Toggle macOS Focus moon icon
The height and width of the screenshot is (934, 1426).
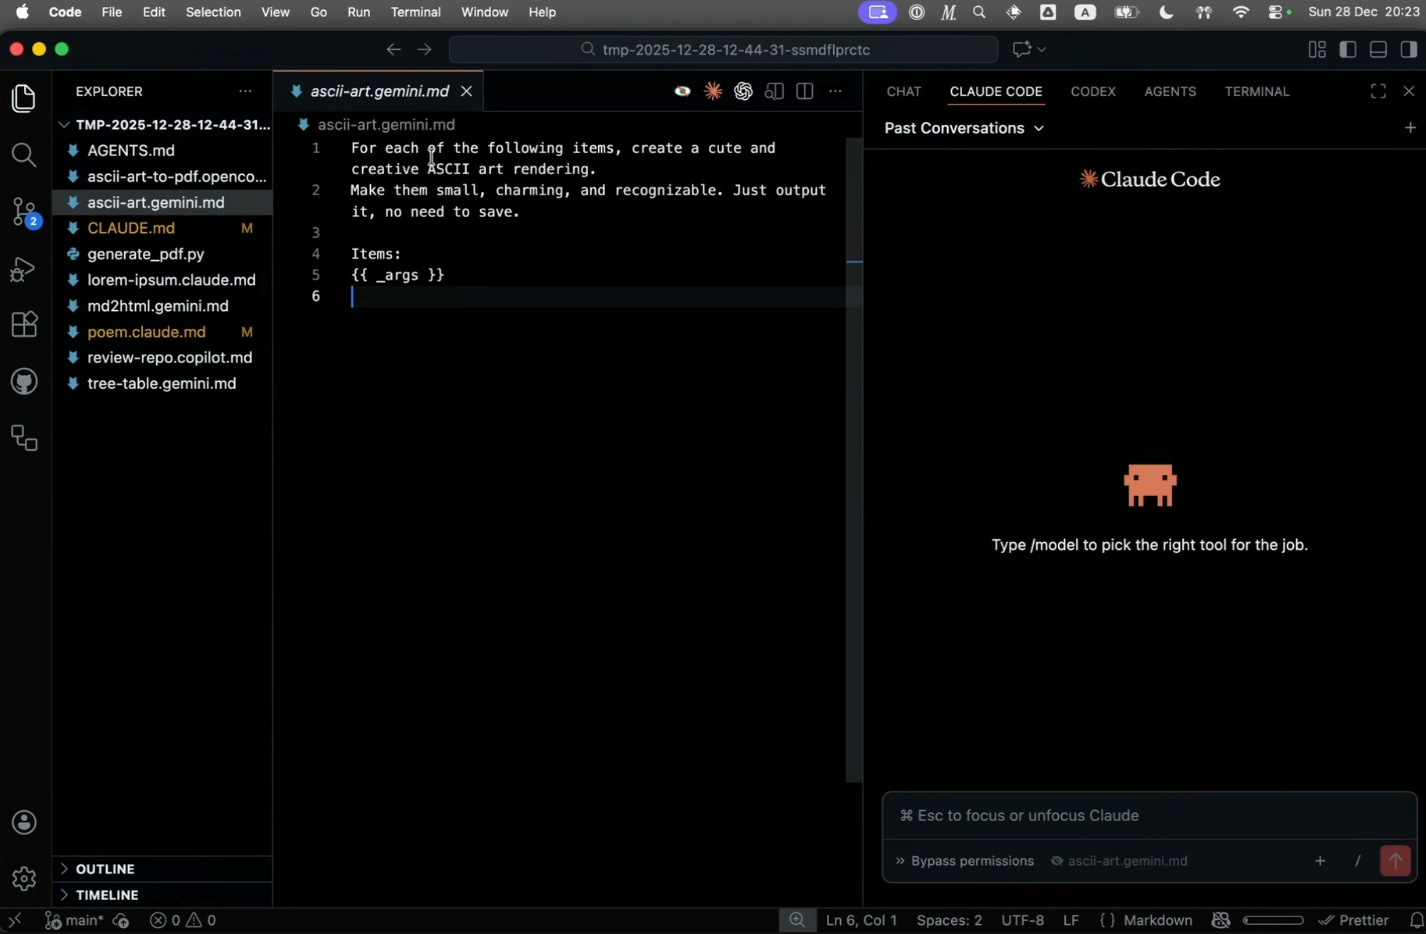click(1166, 12)
